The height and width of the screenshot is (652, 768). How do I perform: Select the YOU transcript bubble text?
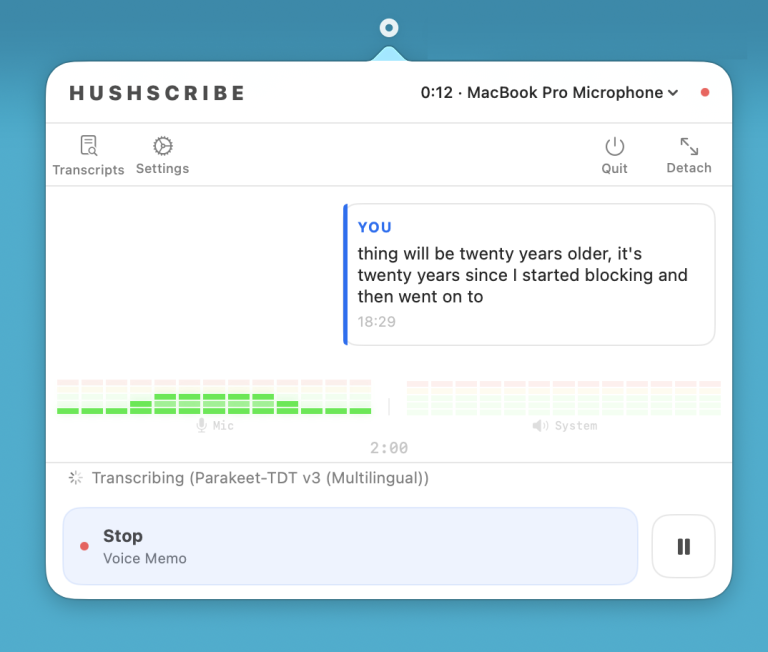[x=523, y=275]
